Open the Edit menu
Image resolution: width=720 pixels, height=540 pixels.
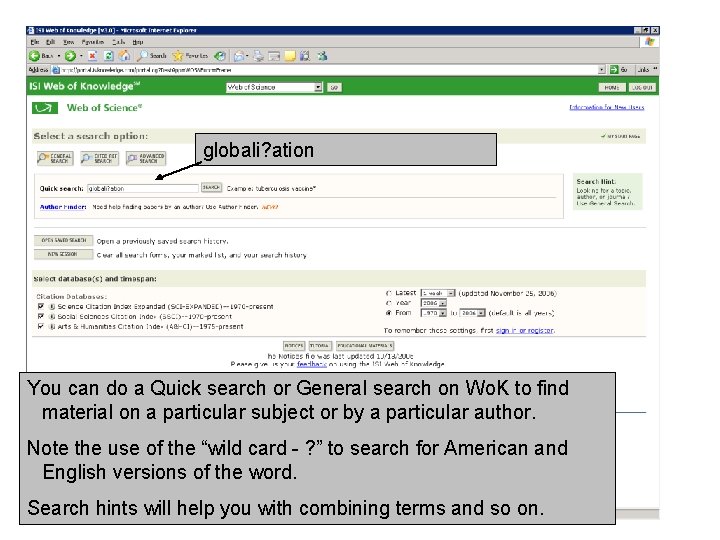[x=50, y=42]
